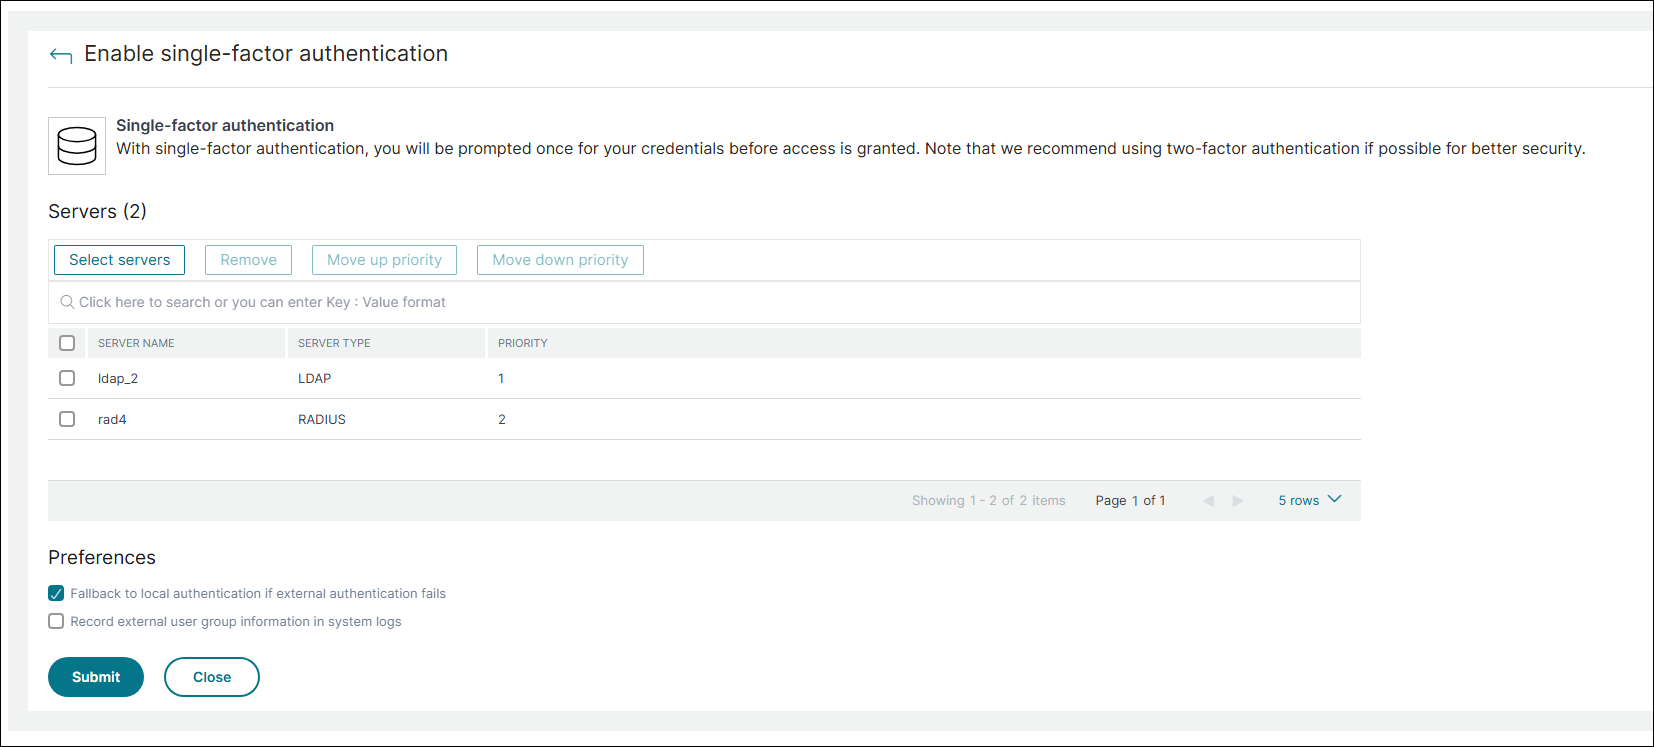Image resolution: width=1654 pixels, height=747 pixels.
Task: Click priority value 1 for ldap_2
Action: pos(501,378)
